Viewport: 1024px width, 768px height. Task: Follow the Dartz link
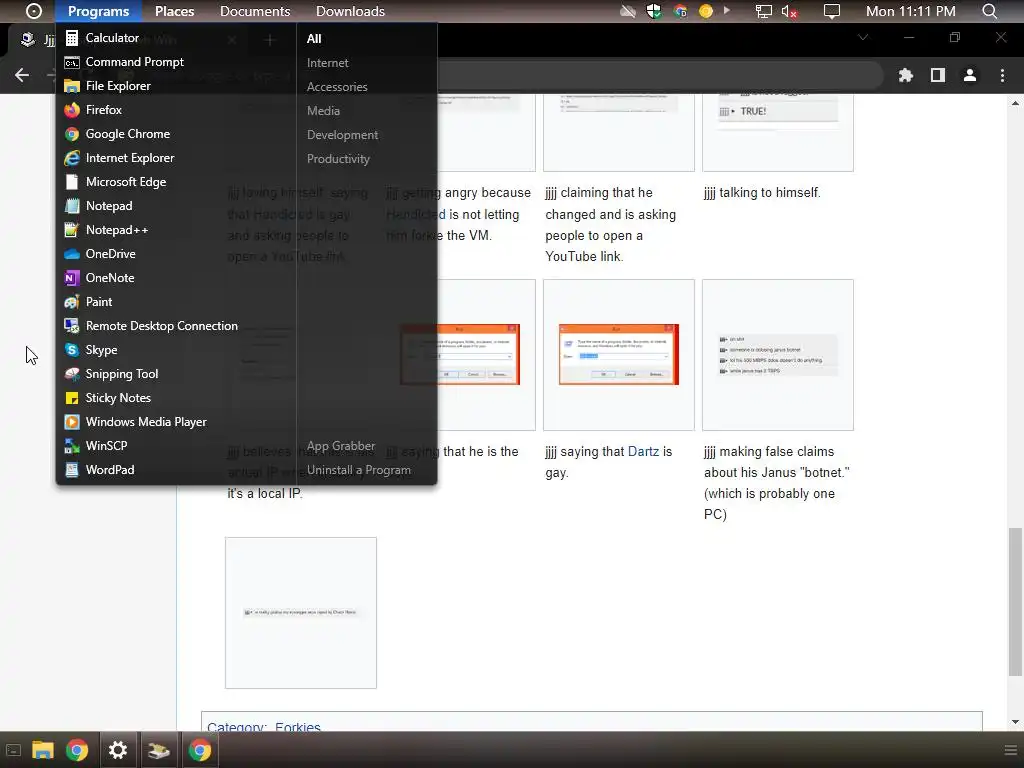coord(643,451)
